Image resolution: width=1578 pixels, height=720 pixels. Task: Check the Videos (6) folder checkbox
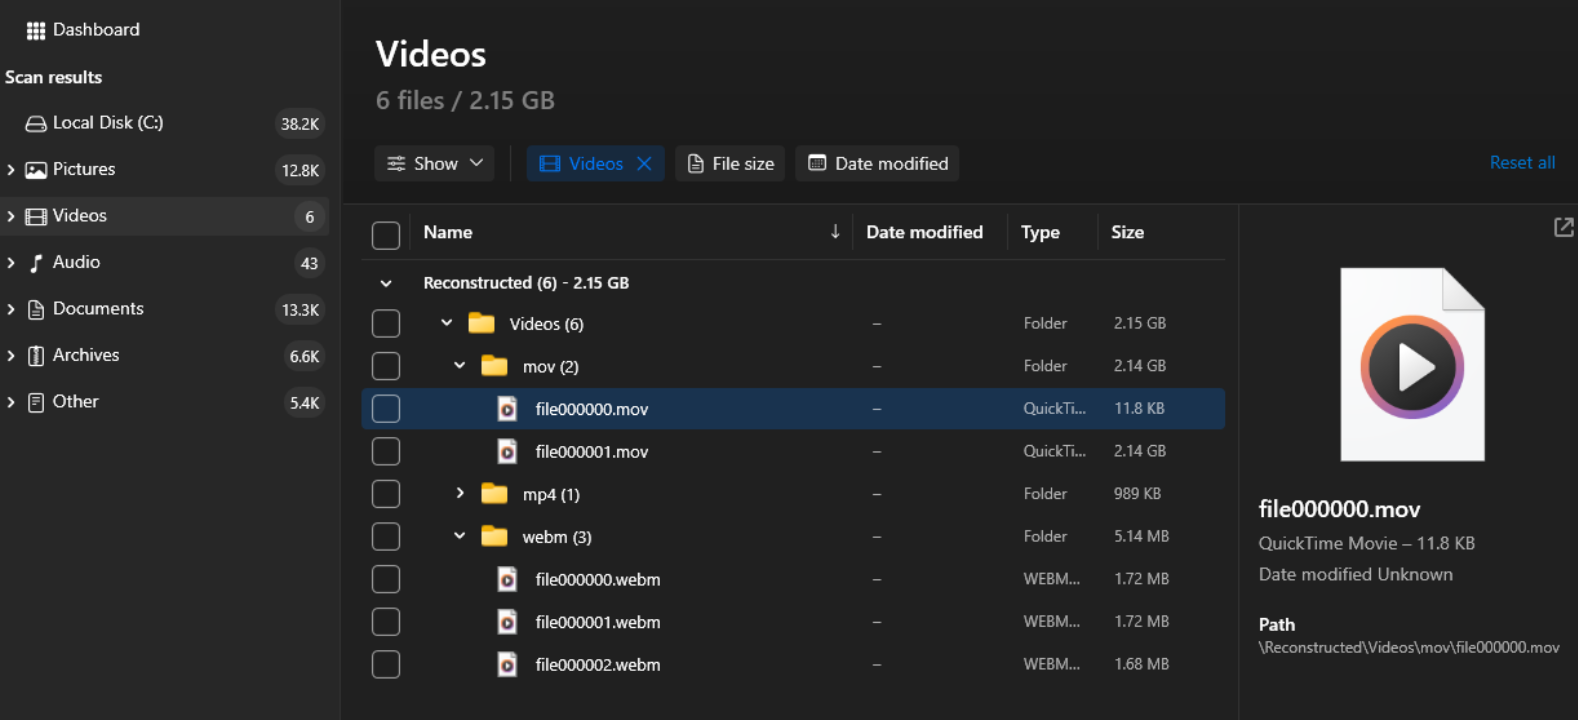point(386,323)
